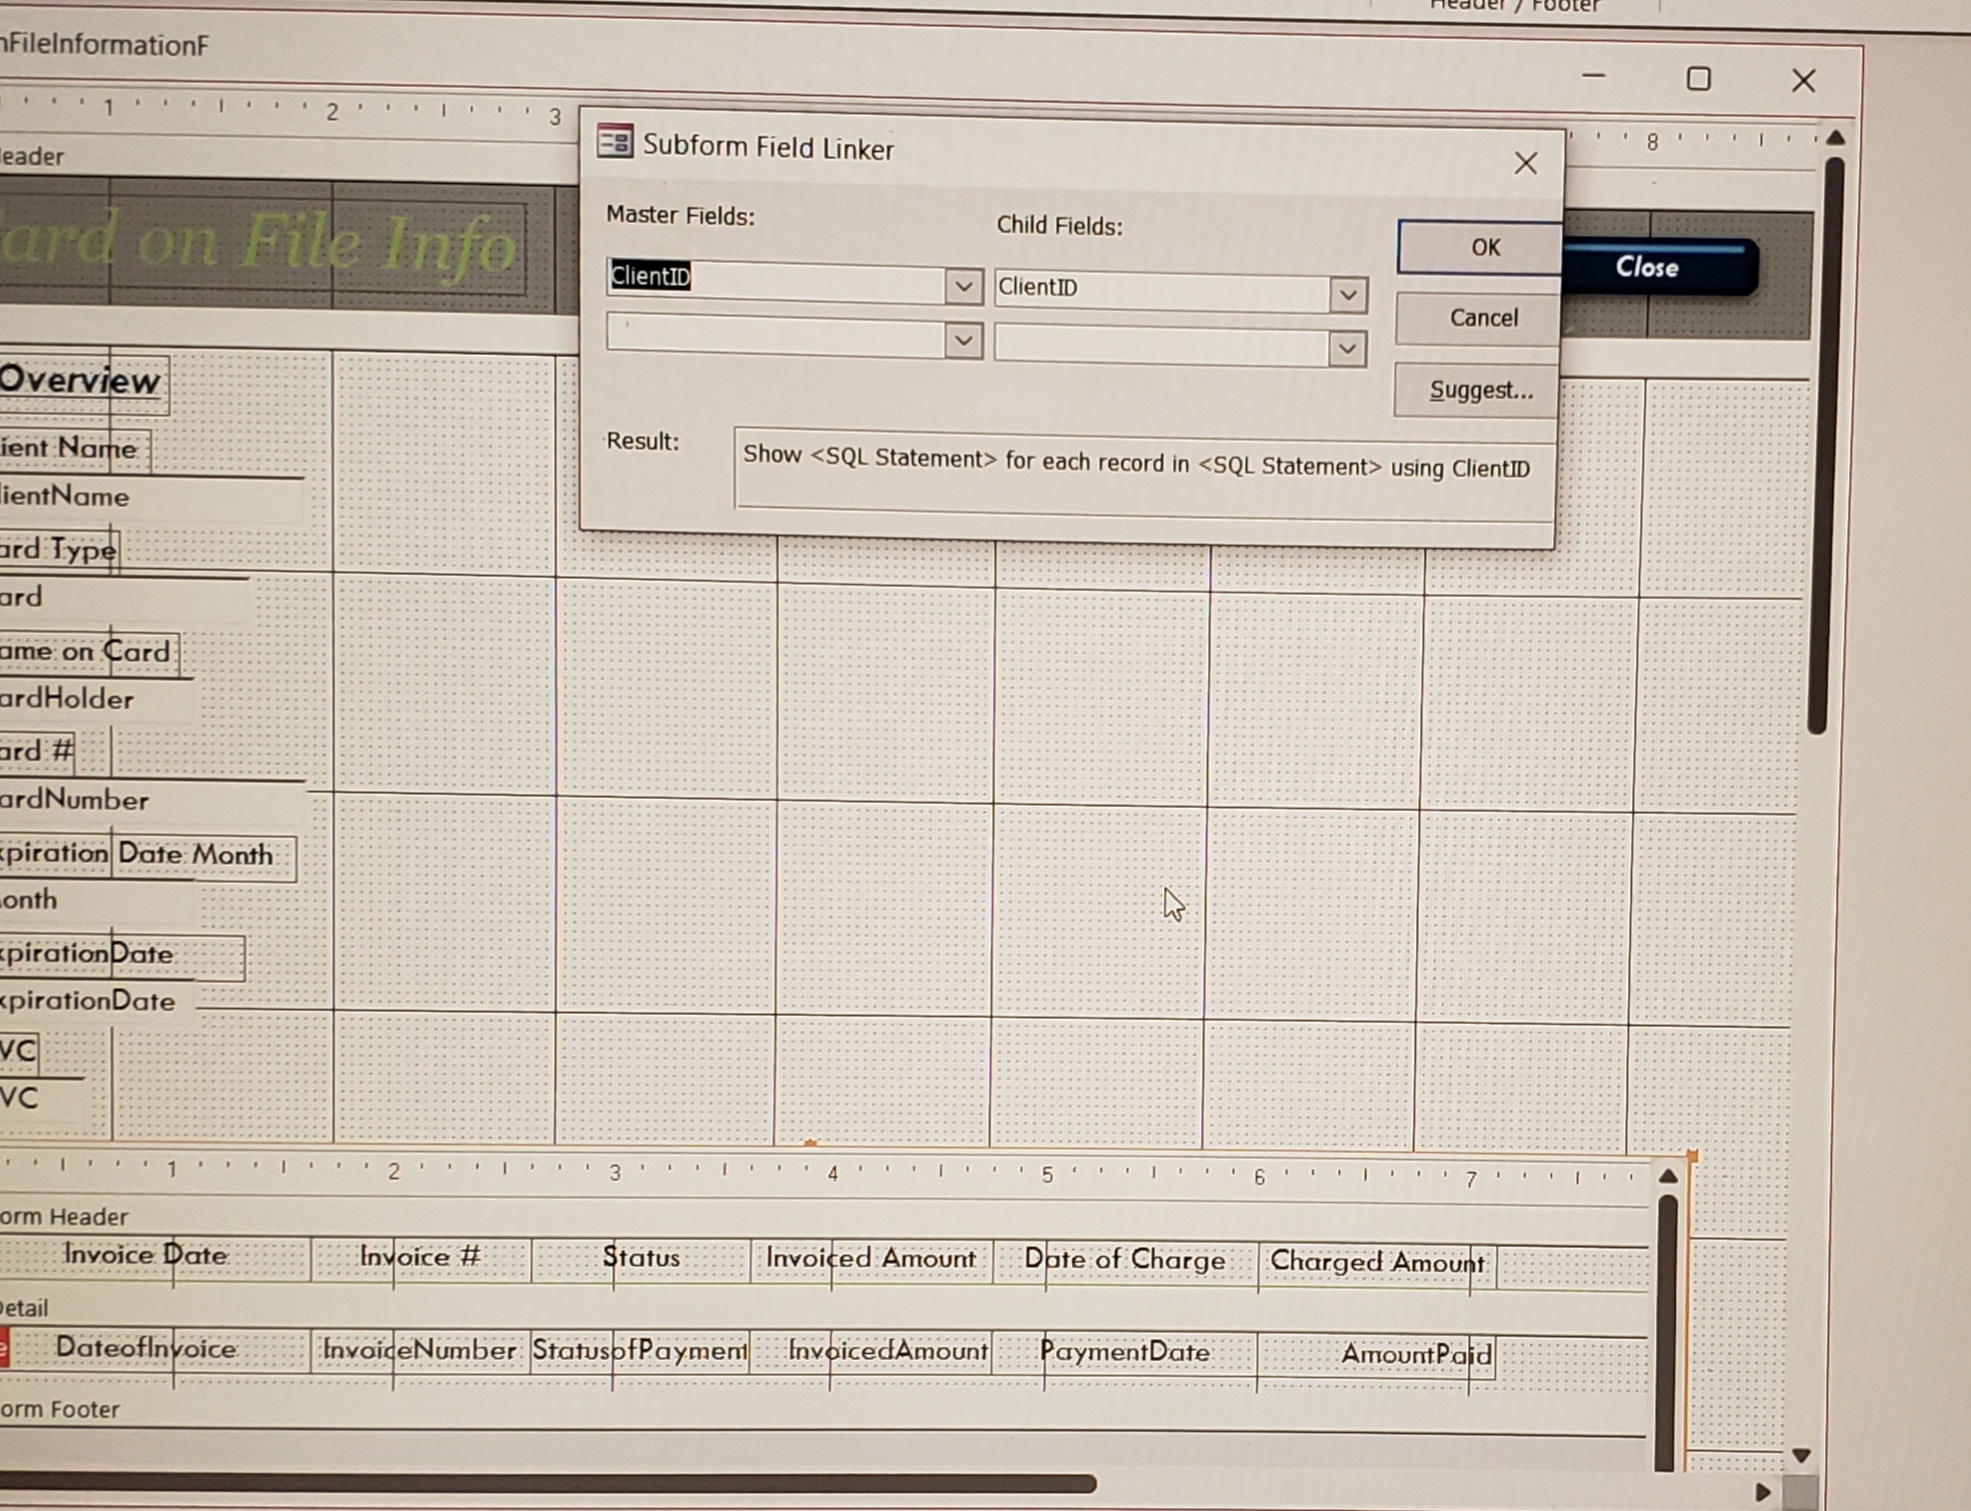Click the scroll down arrow at bottom right
1971x1511 pixels.
coord(1801,1456)
